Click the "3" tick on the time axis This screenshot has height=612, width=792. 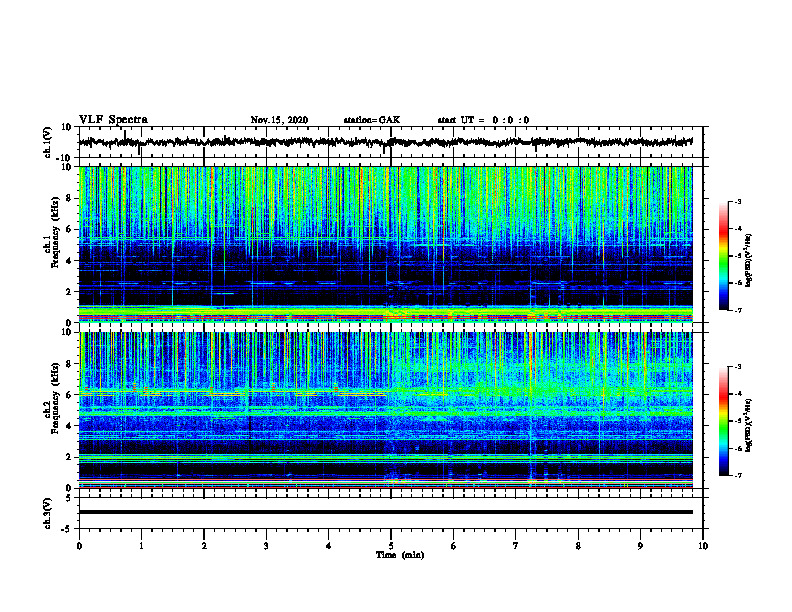(x=266, y=546)
